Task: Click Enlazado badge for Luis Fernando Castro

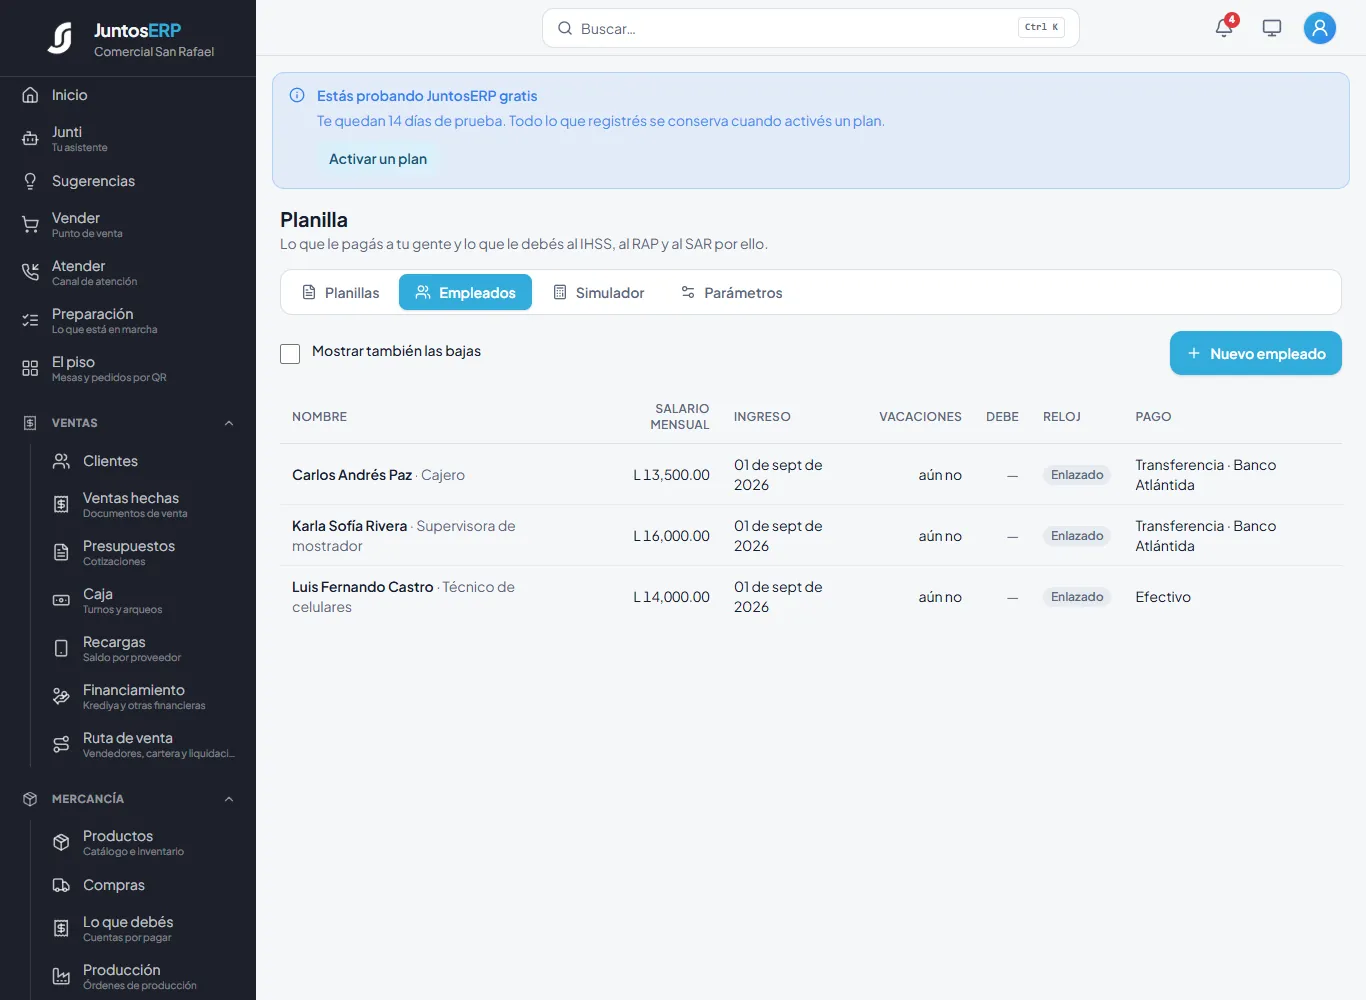Action: tap(1077, 597)
